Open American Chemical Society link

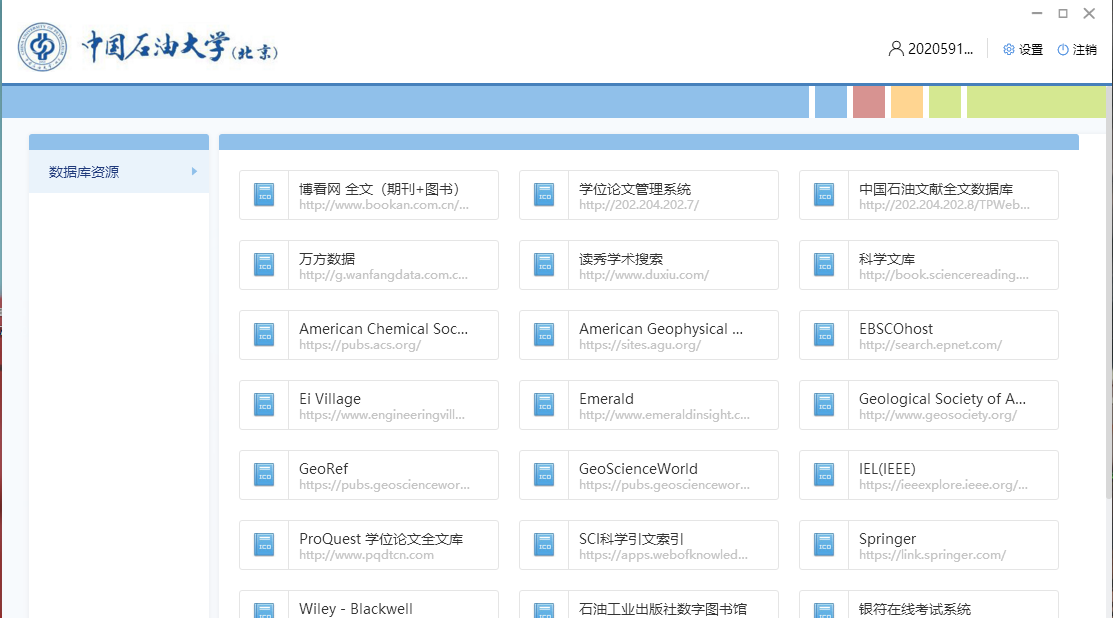point(383,329)
